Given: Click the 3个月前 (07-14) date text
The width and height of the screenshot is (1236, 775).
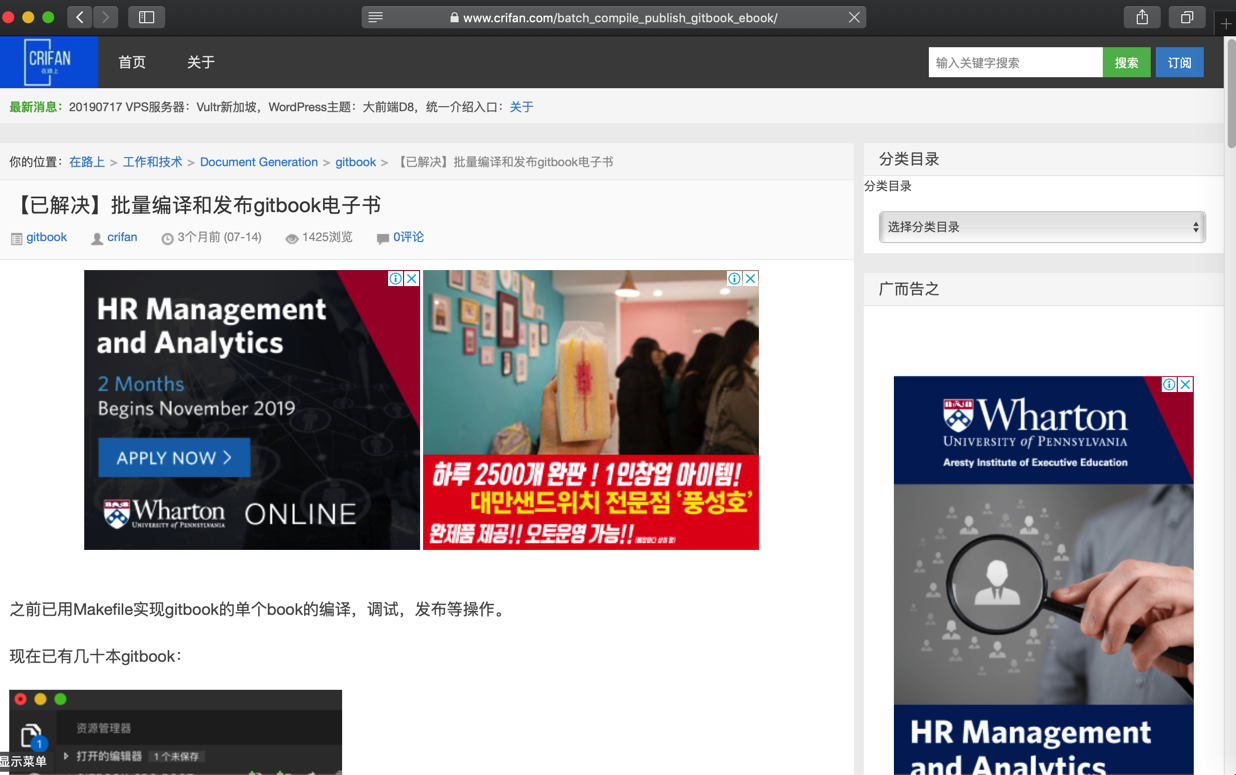Looking at the screenshot, I should pyautogui.click(x=219, y=237).
